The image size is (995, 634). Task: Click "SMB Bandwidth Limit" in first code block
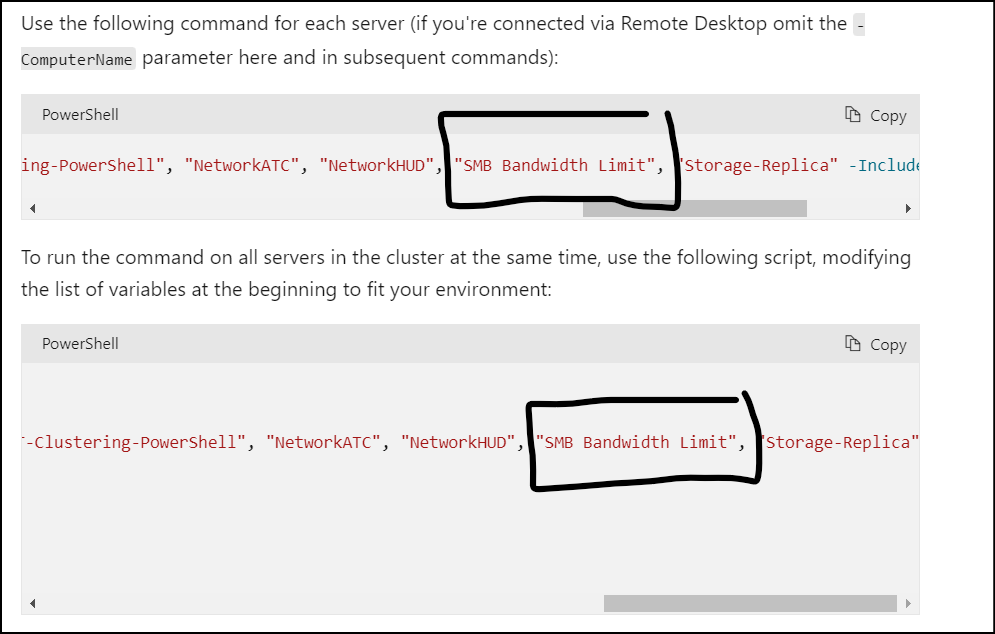coord(554,166)
